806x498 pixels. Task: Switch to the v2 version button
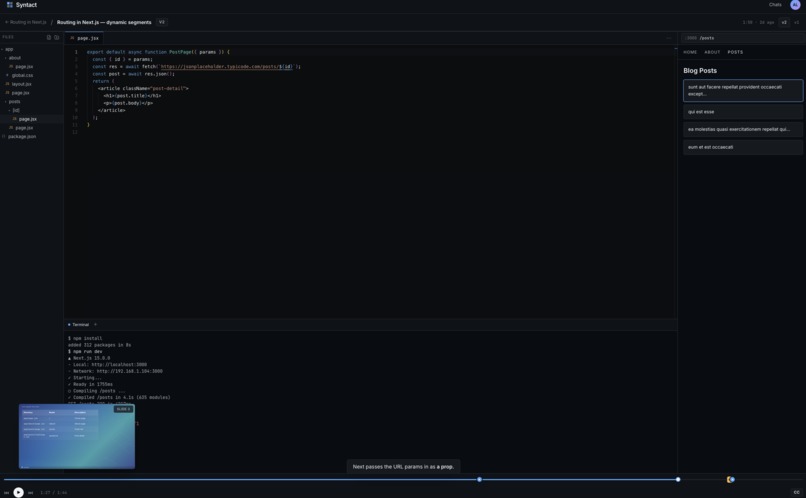(784, 22)
